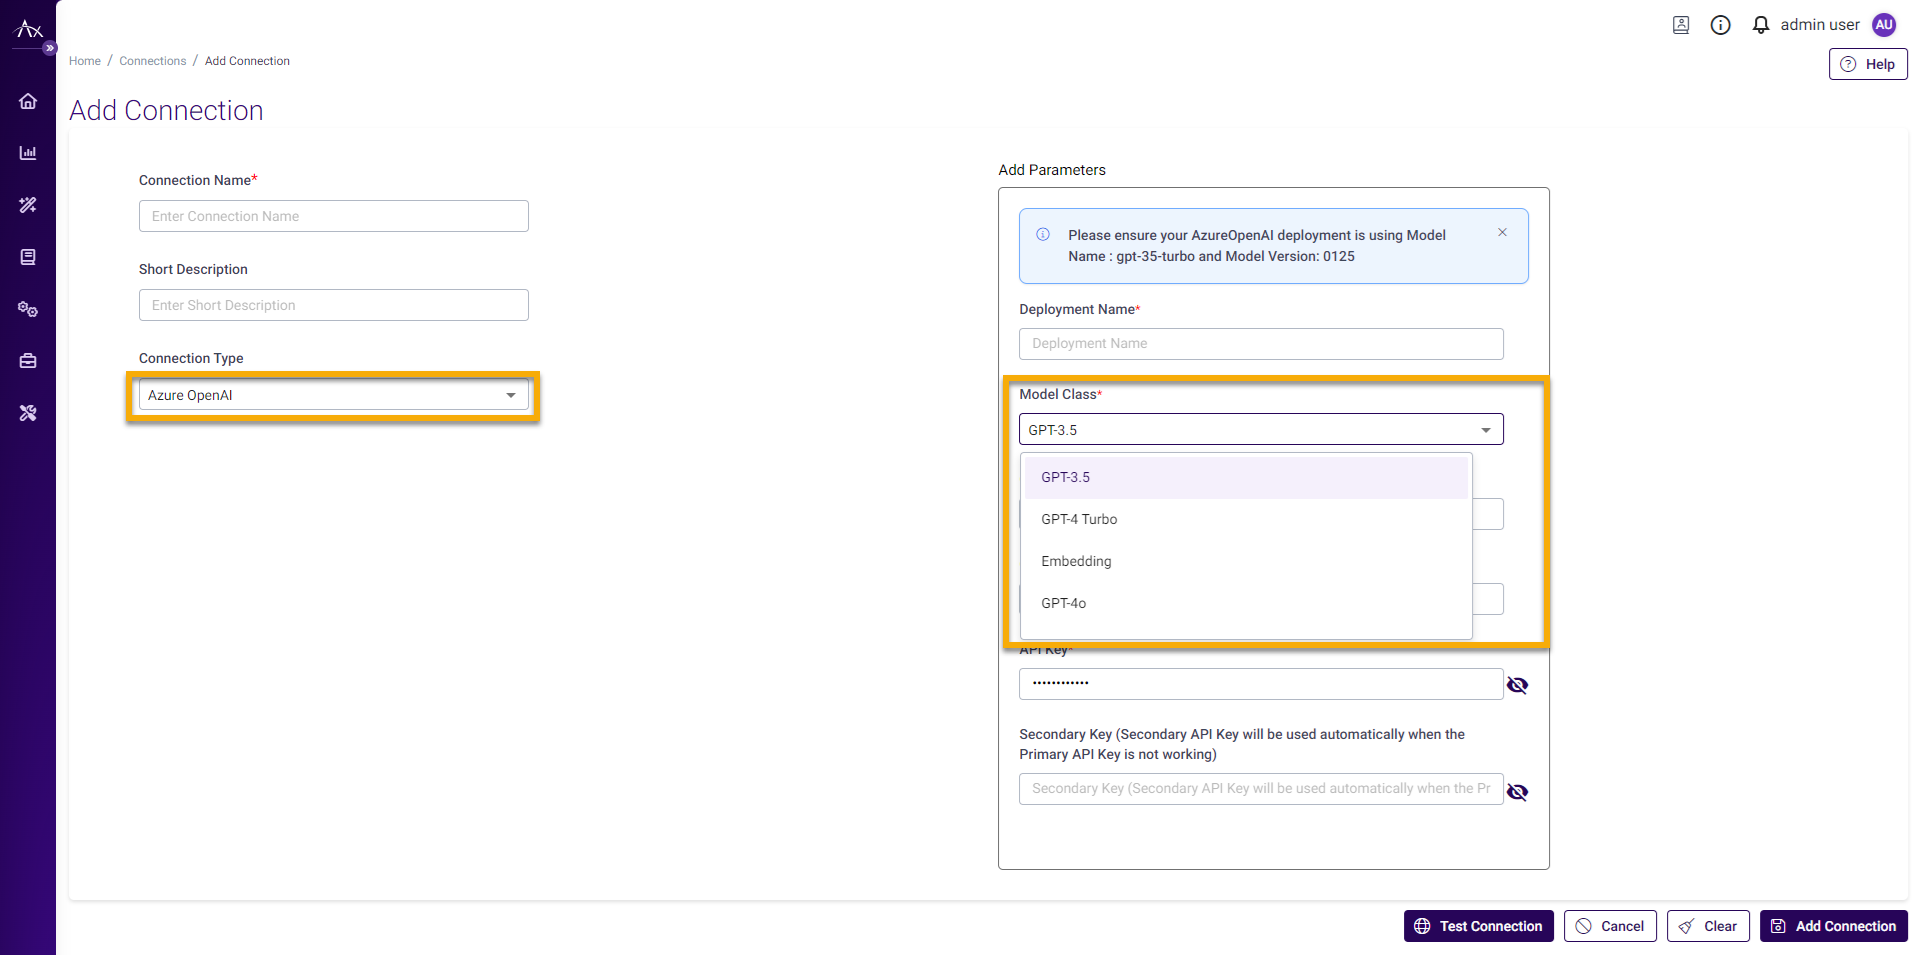This screenshot has height=955, width=1920.
Task: Open the tools wrench icon in sidebar
Action: coord(28,413)
